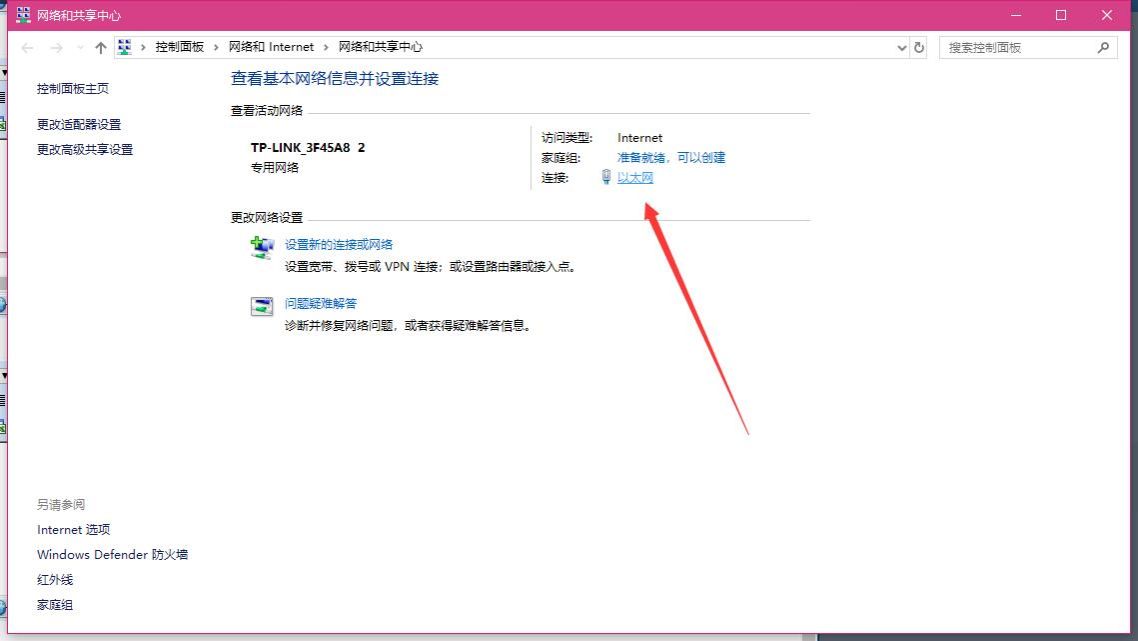Refresh the address bar location
The height and width of the screenshot is (641, 1138).
[920, 47]
